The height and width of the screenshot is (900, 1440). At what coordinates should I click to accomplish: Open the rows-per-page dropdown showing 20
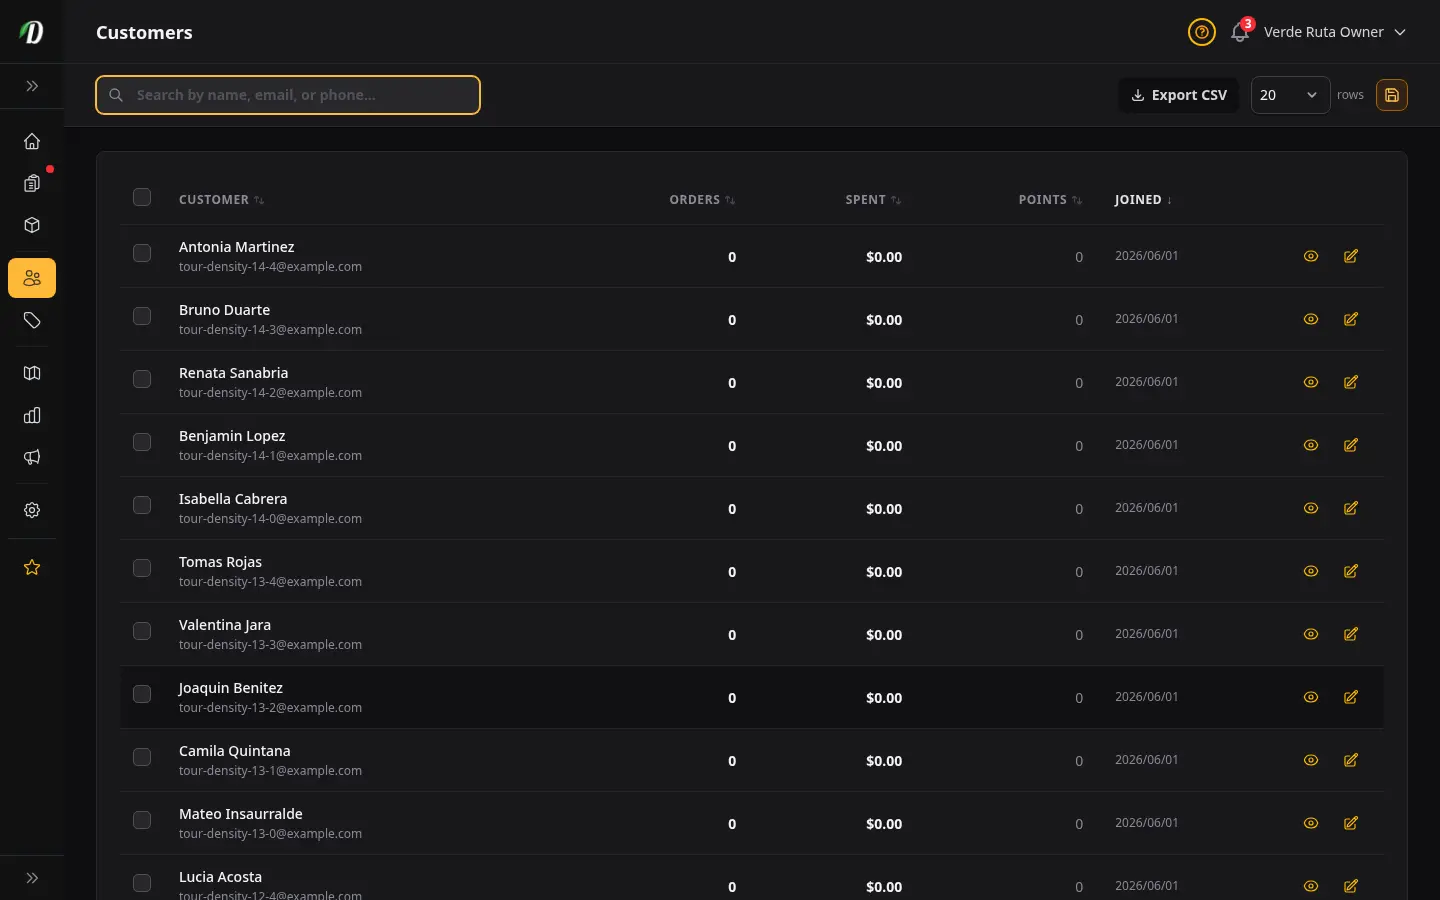[x=1290, y=95]
